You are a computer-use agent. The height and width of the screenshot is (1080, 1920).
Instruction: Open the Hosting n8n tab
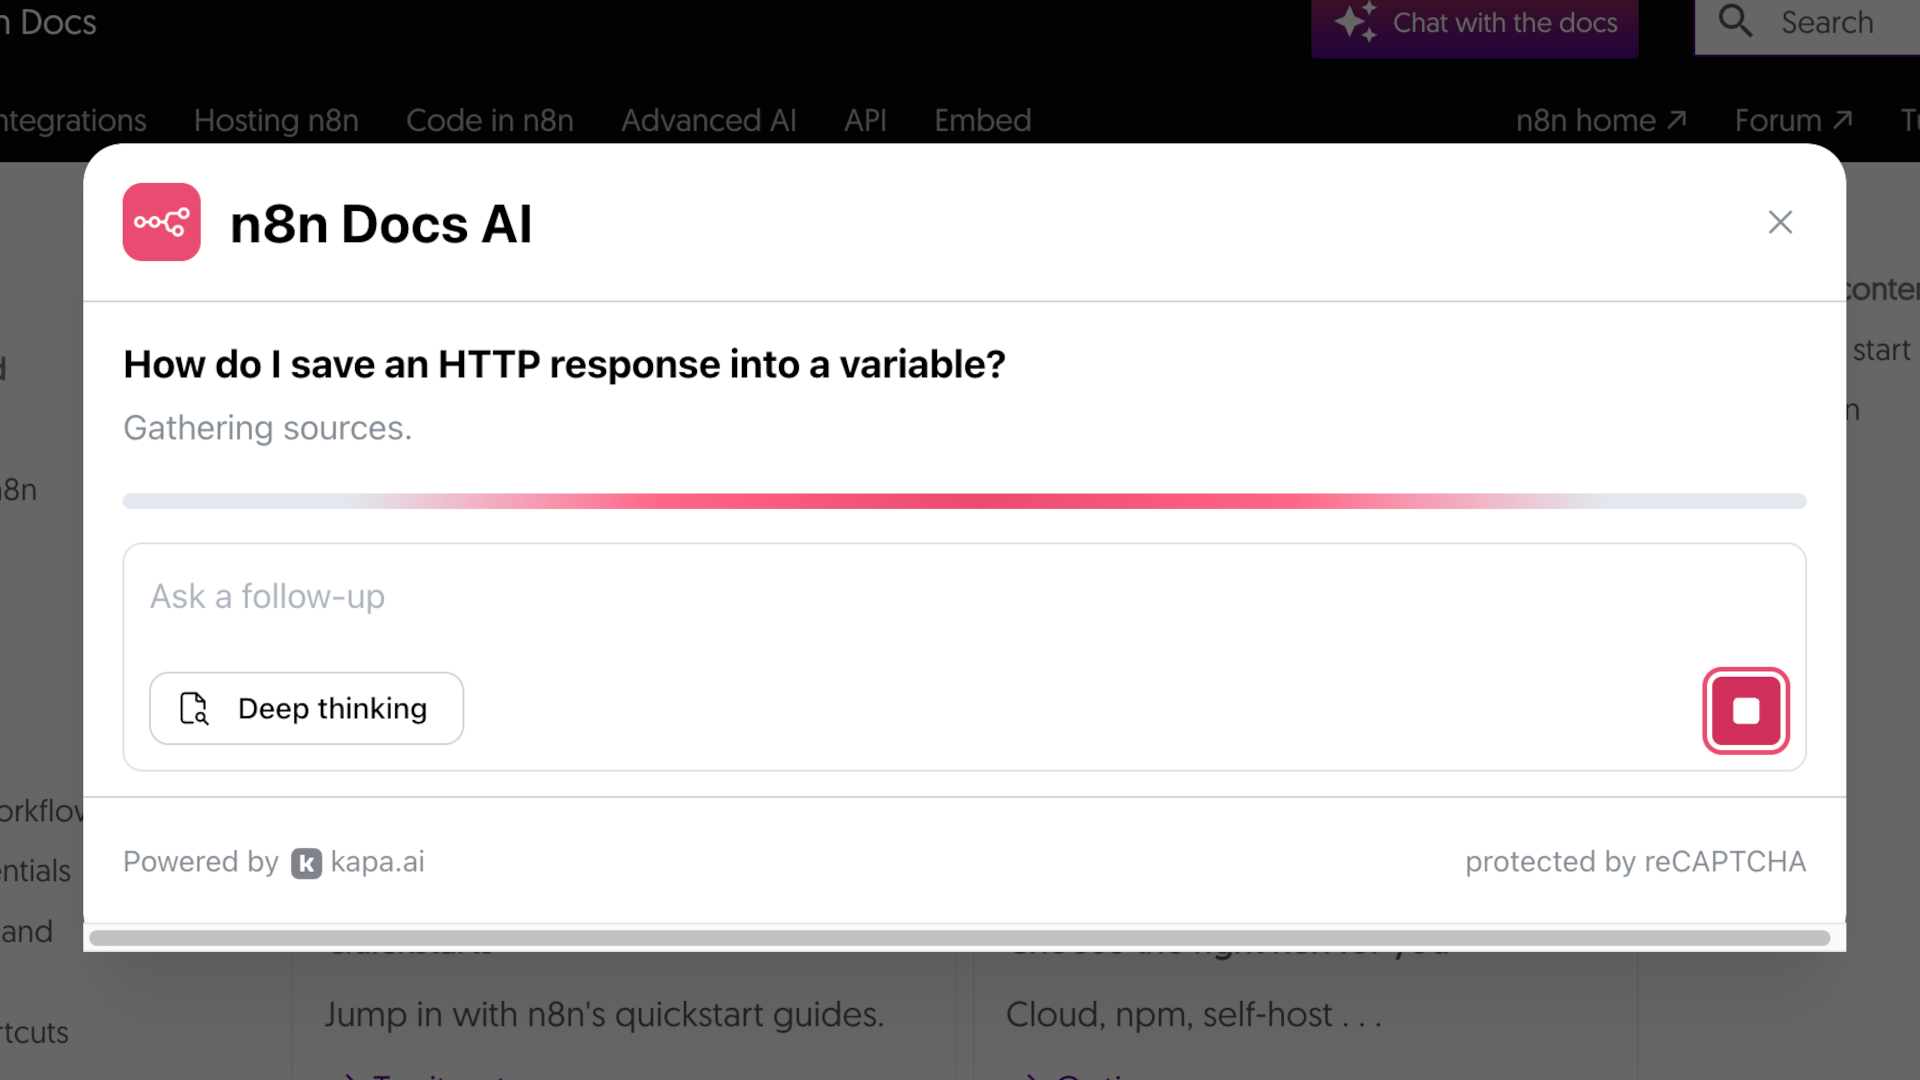click(276, 120)
